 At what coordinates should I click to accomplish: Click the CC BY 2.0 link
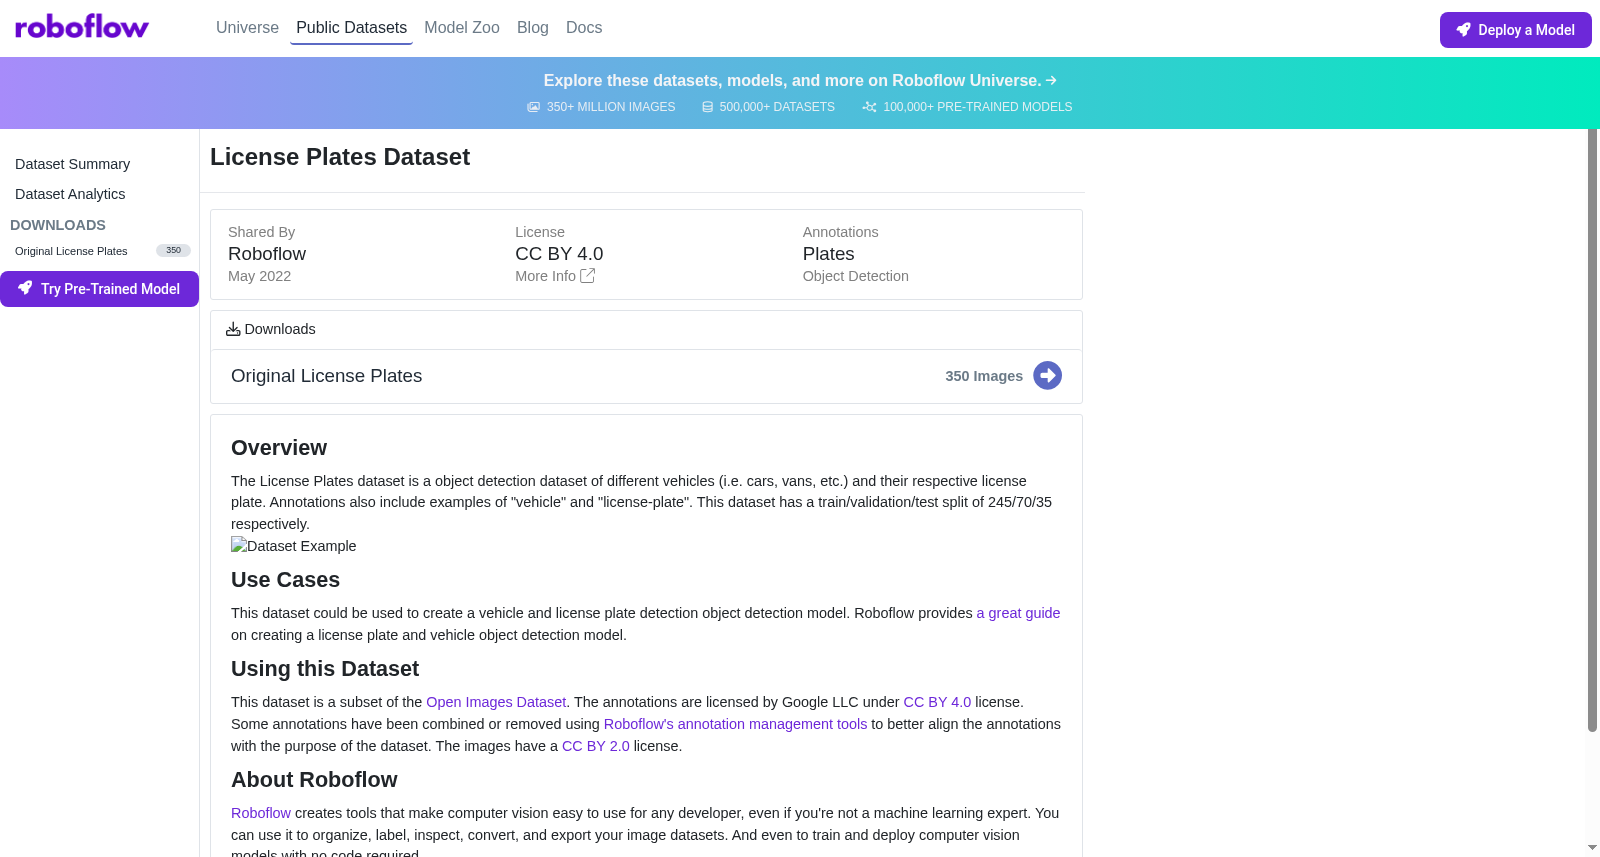coord(596,746)
